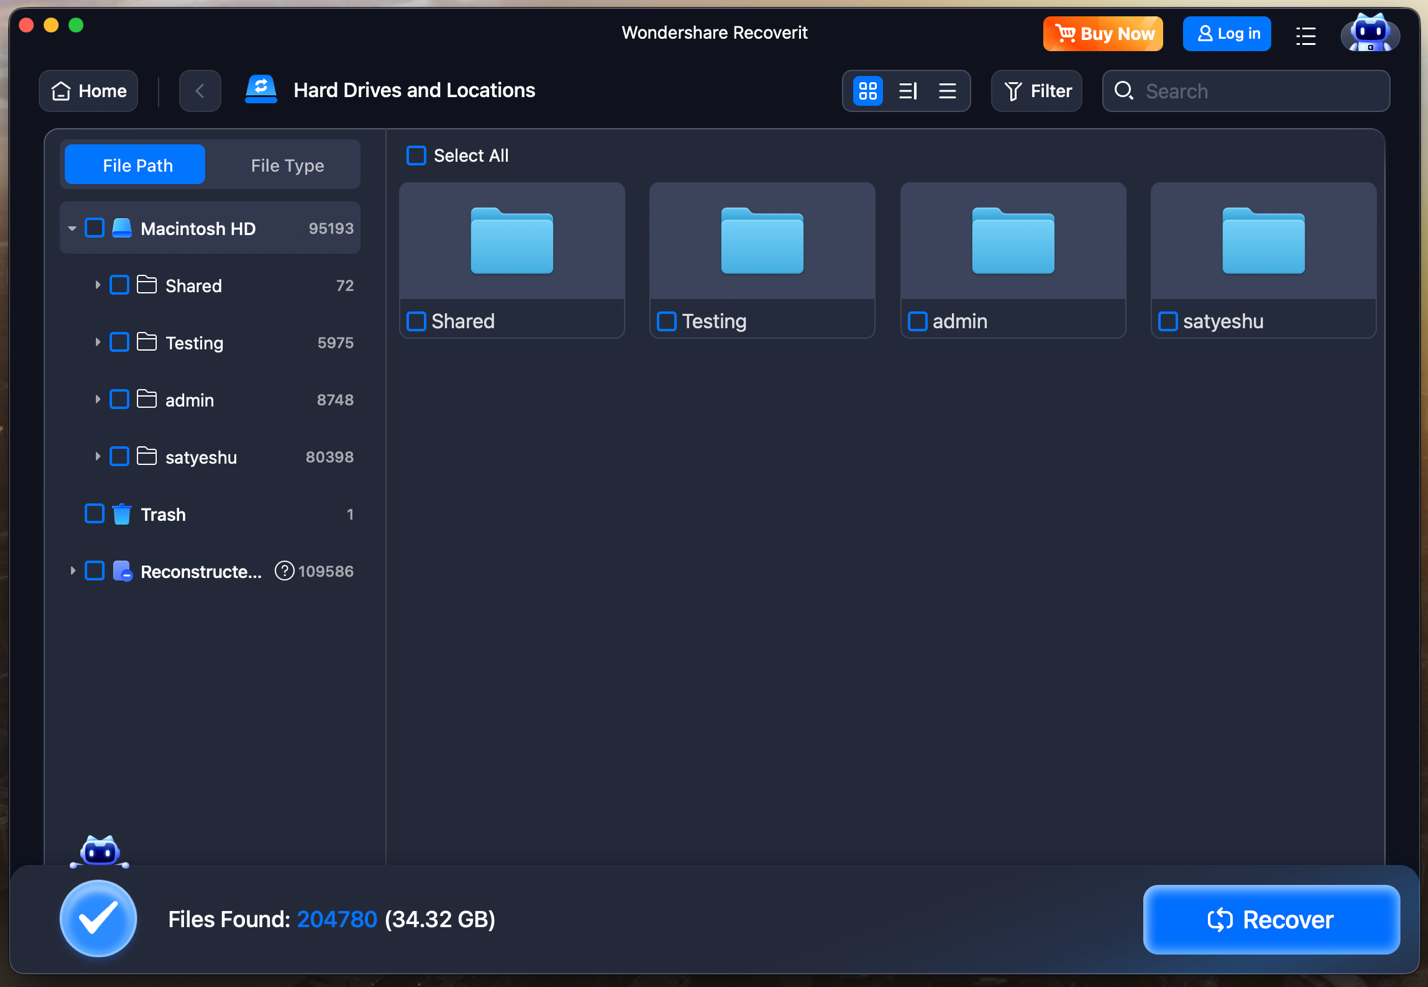The width and height of the screenshot is (1428, 987).
Task: Click the Trash bin icon in sidebar
Action: [x=122, y=514]
